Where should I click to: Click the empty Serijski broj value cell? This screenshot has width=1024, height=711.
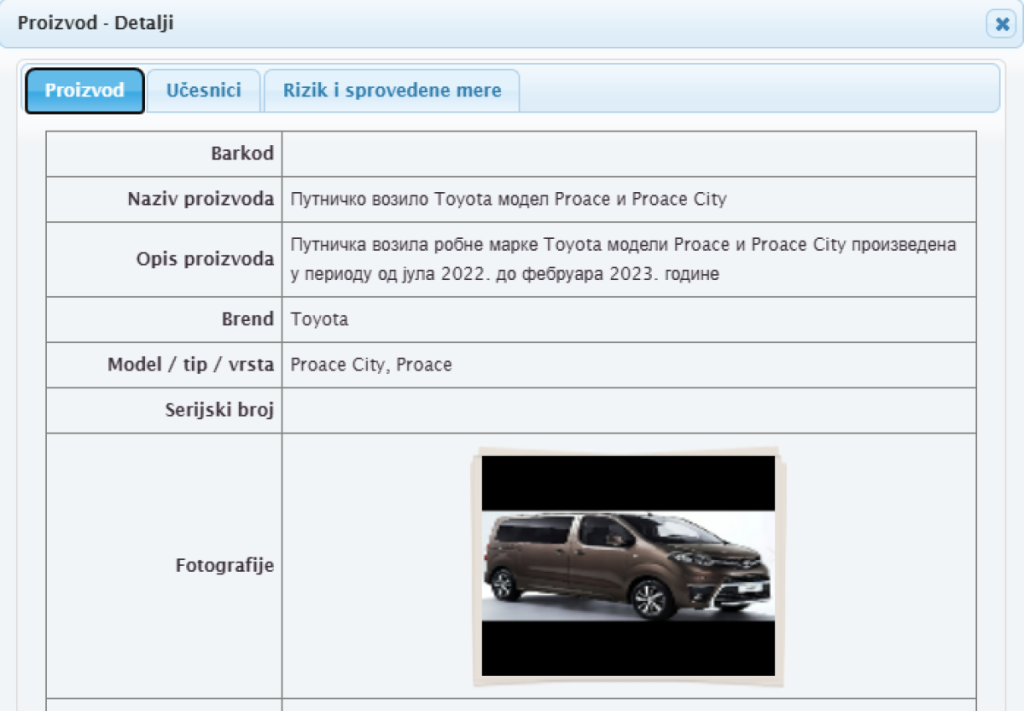tap(628, 410)
